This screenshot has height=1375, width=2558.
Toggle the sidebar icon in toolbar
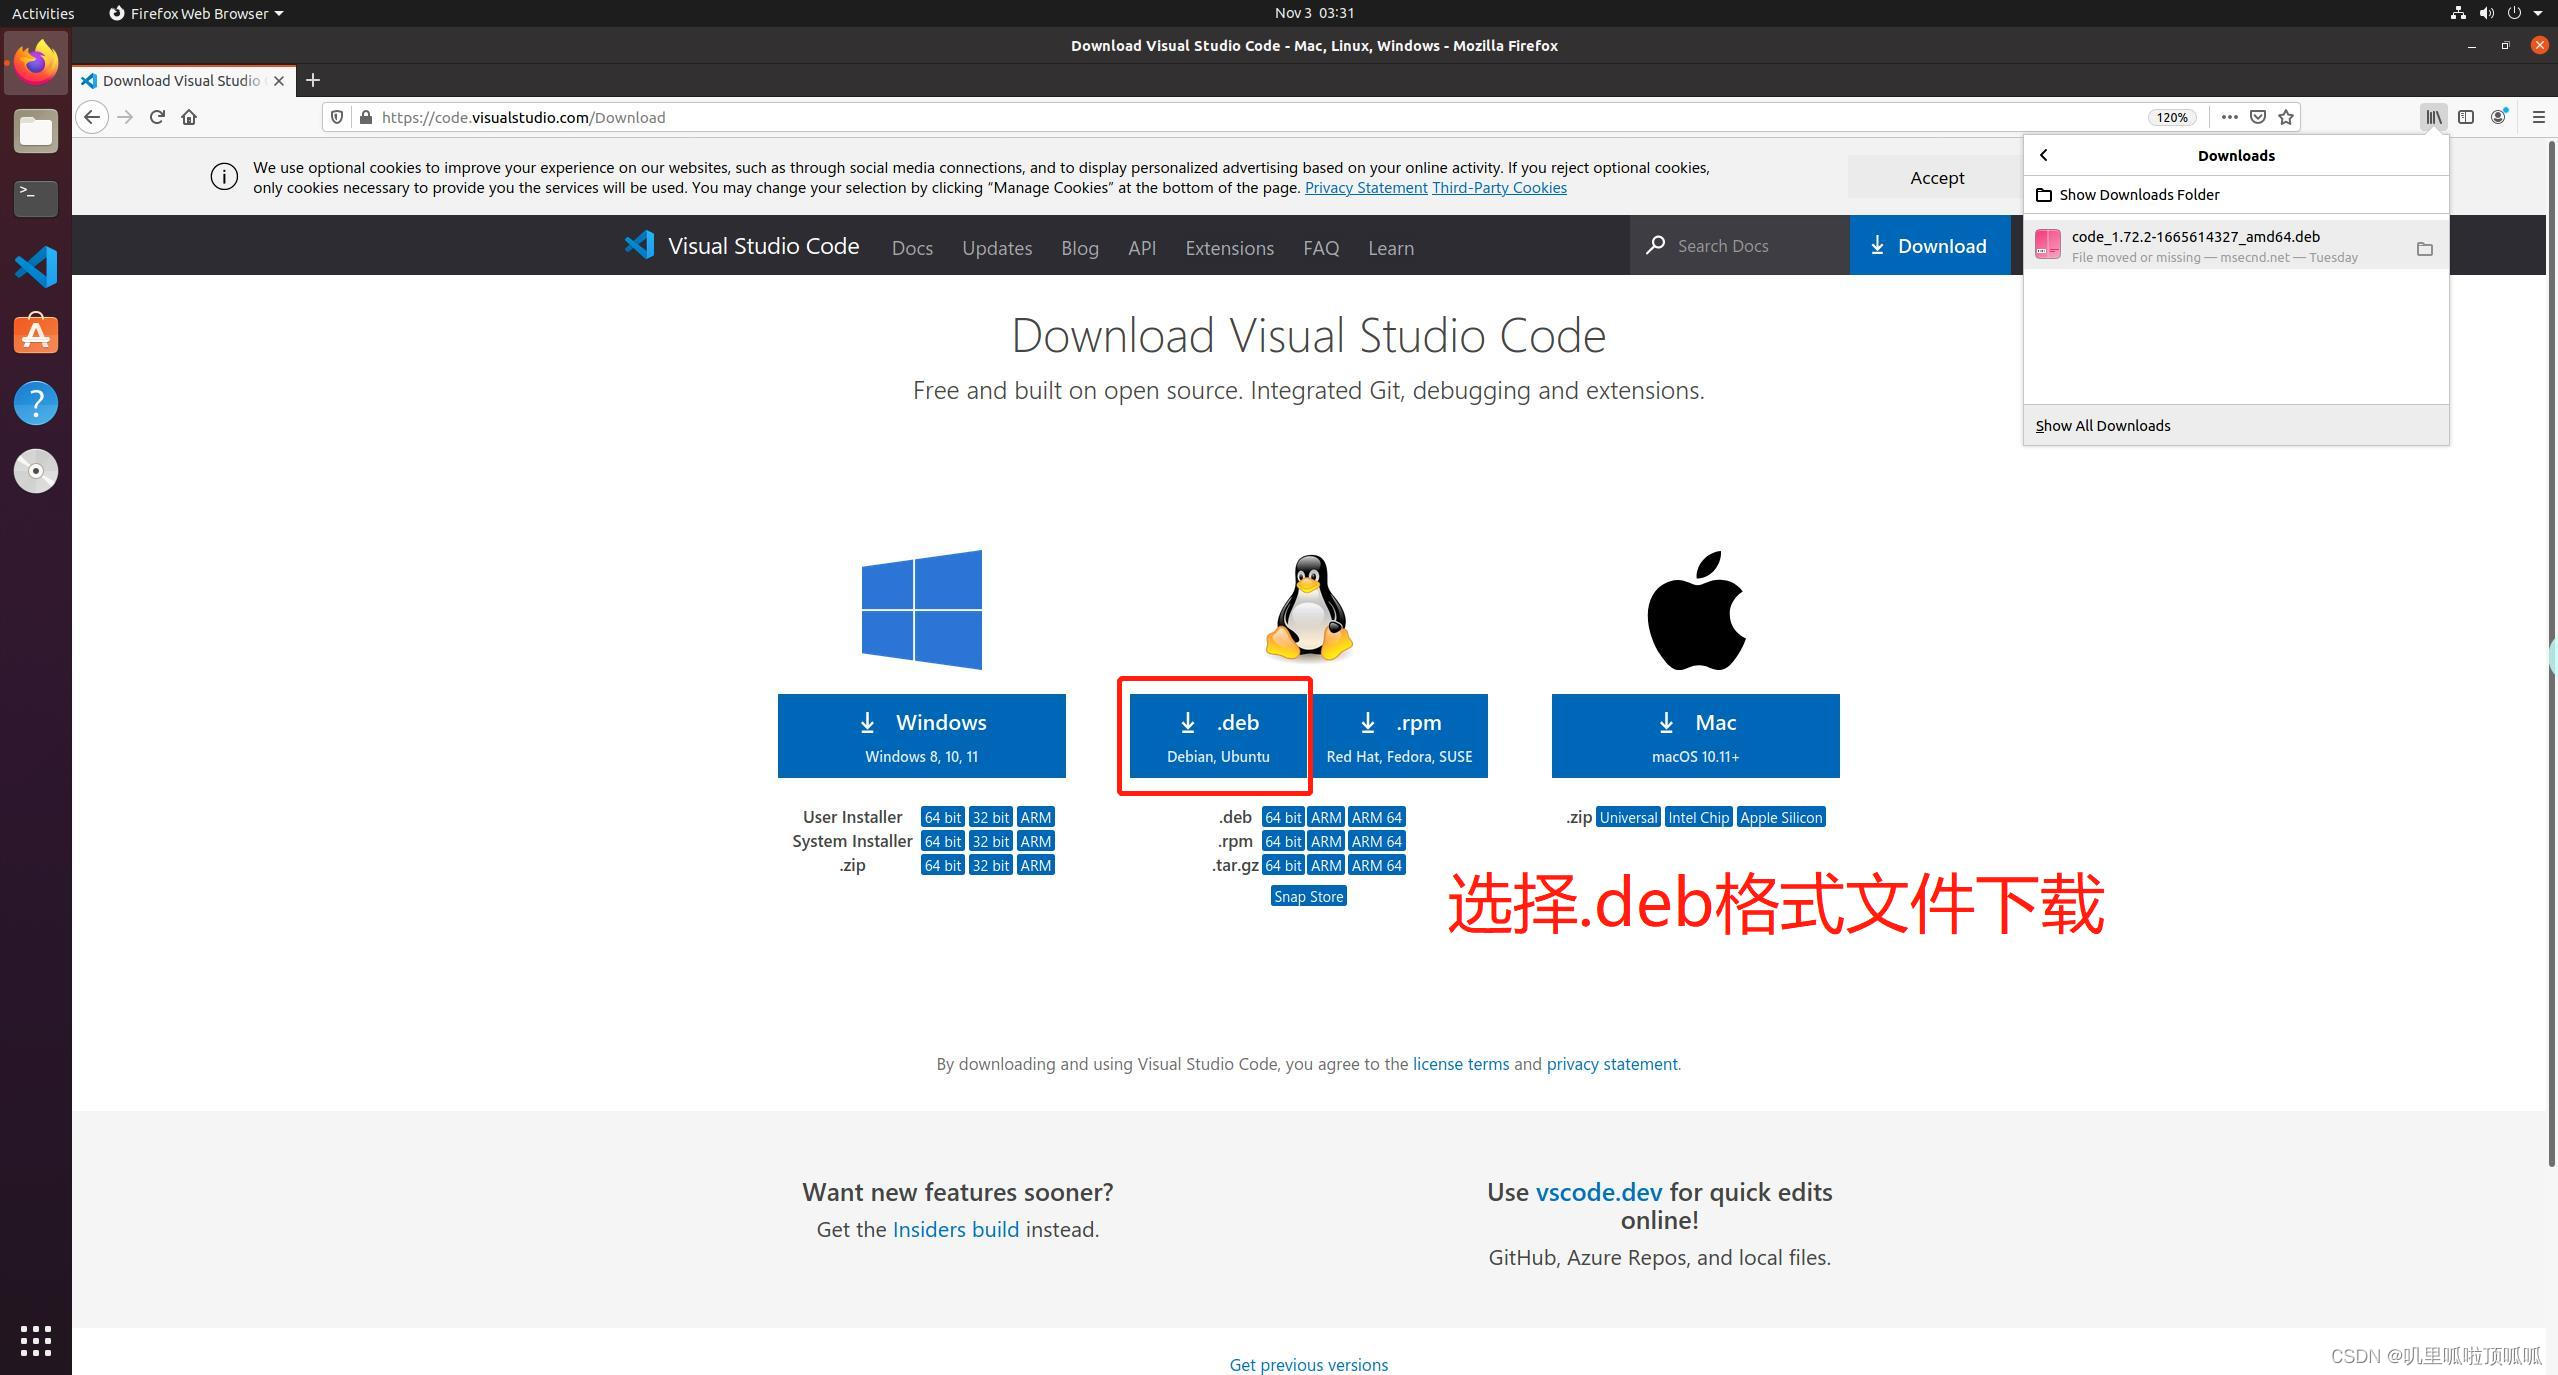click(2466, 117)
